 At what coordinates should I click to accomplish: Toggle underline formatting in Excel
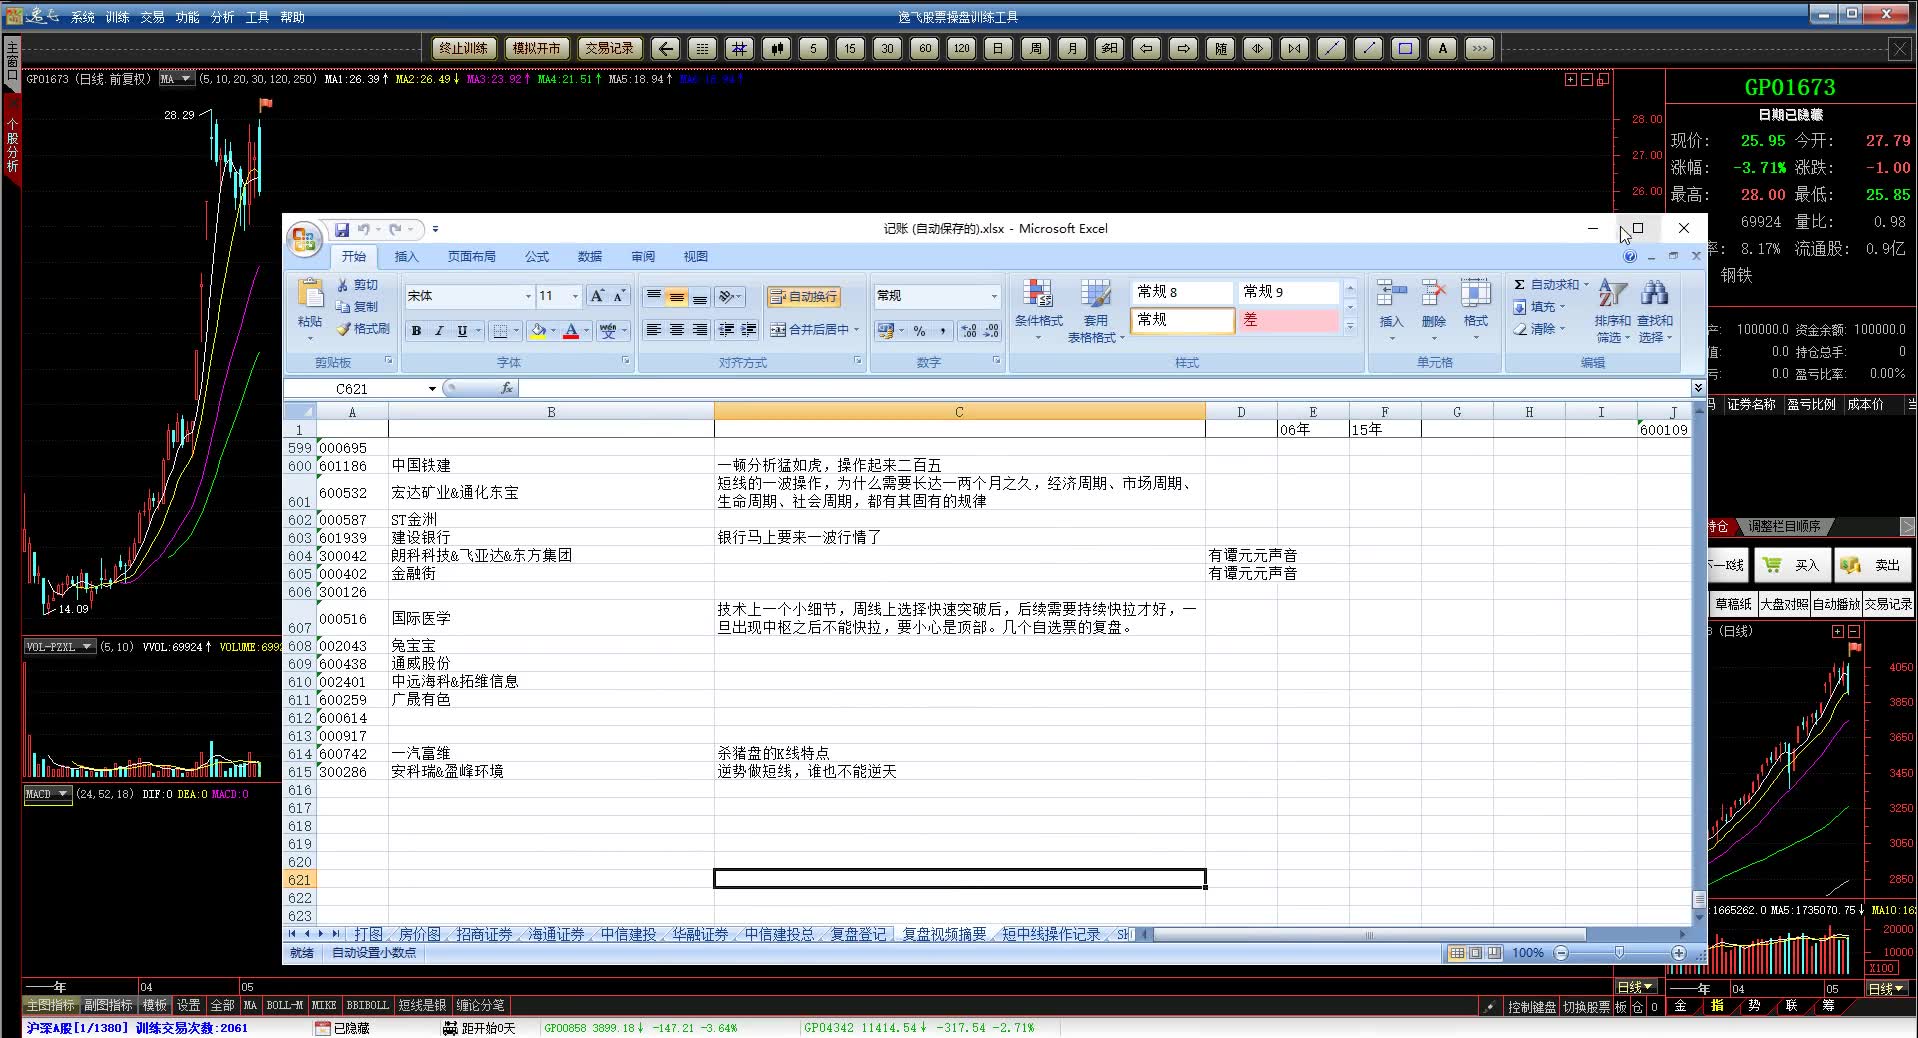(x=462, y=331)
